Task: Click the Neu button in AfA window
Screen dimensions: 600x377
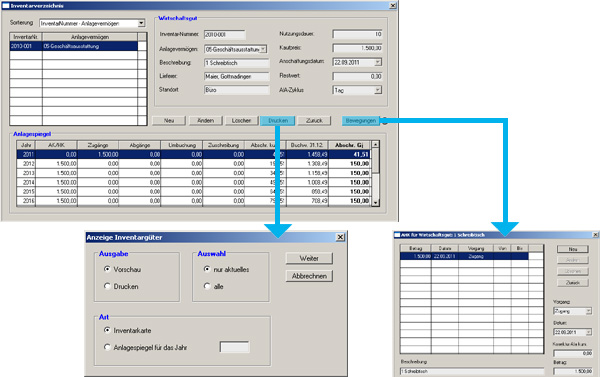Action: (x=572, y=249)
